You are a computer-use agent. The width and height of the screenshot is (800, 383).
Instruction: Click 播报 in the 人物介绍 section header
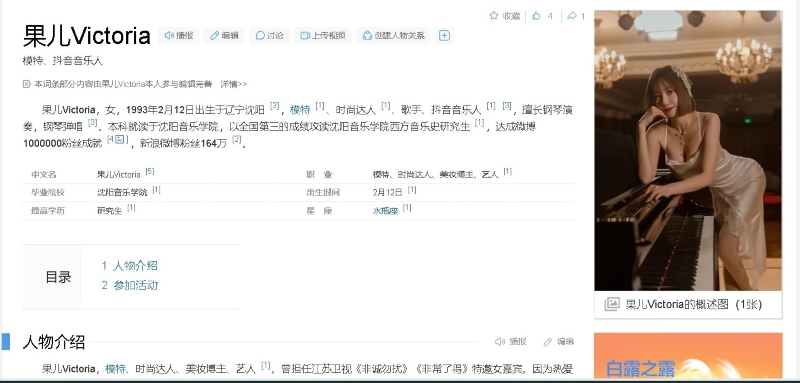pos(511,342)
